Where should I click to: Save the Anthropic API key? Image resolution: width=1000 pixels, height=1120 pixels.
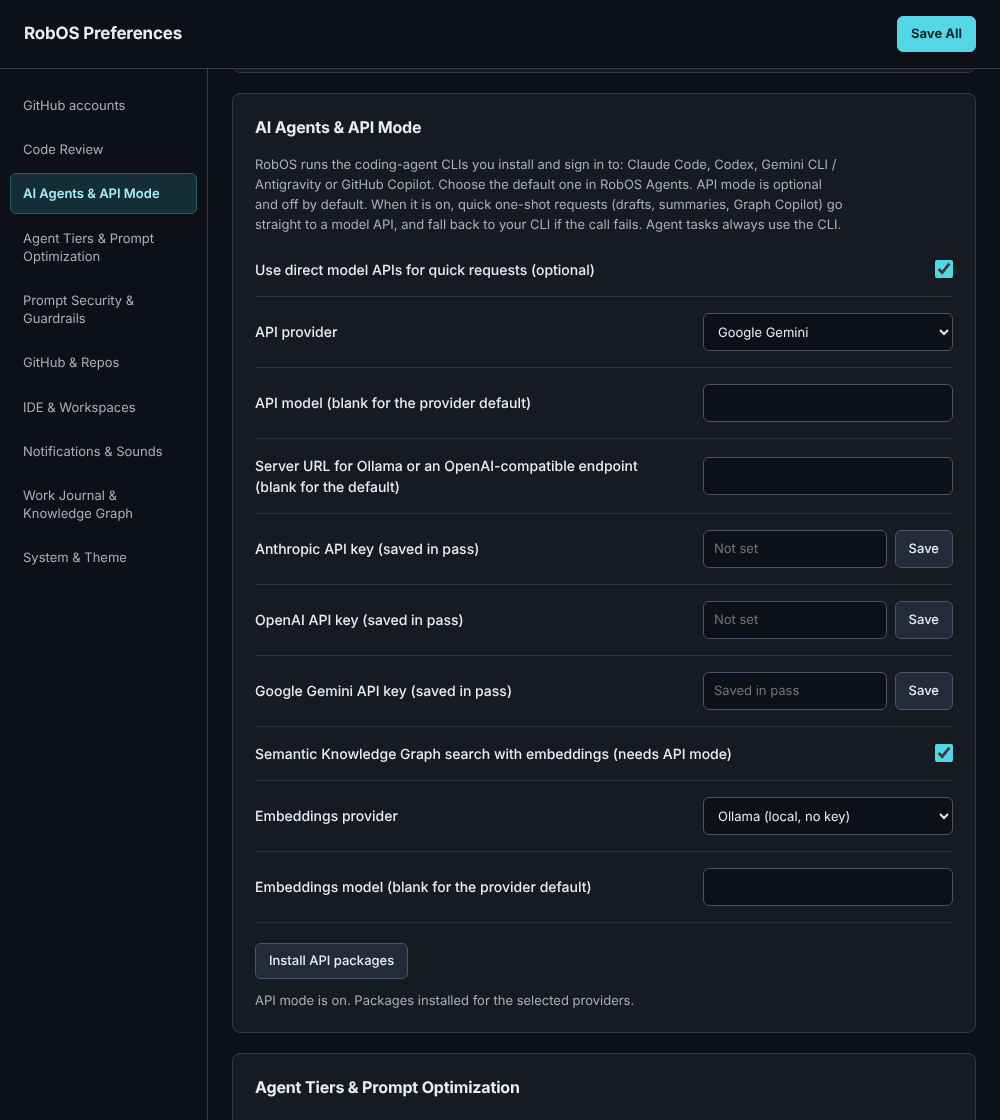924,549
